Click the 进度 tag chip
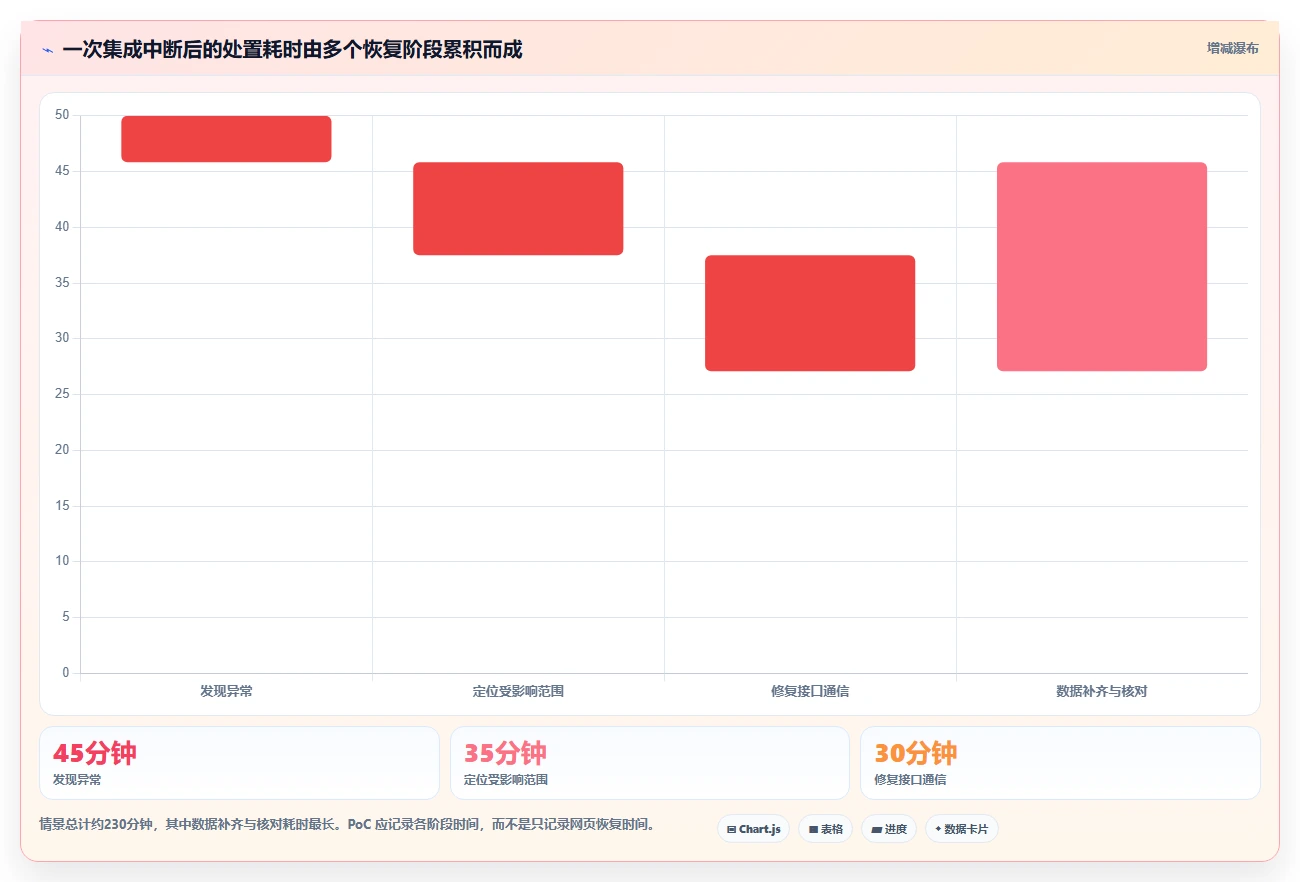This screenshot has height=882, width=1300. 889,829
